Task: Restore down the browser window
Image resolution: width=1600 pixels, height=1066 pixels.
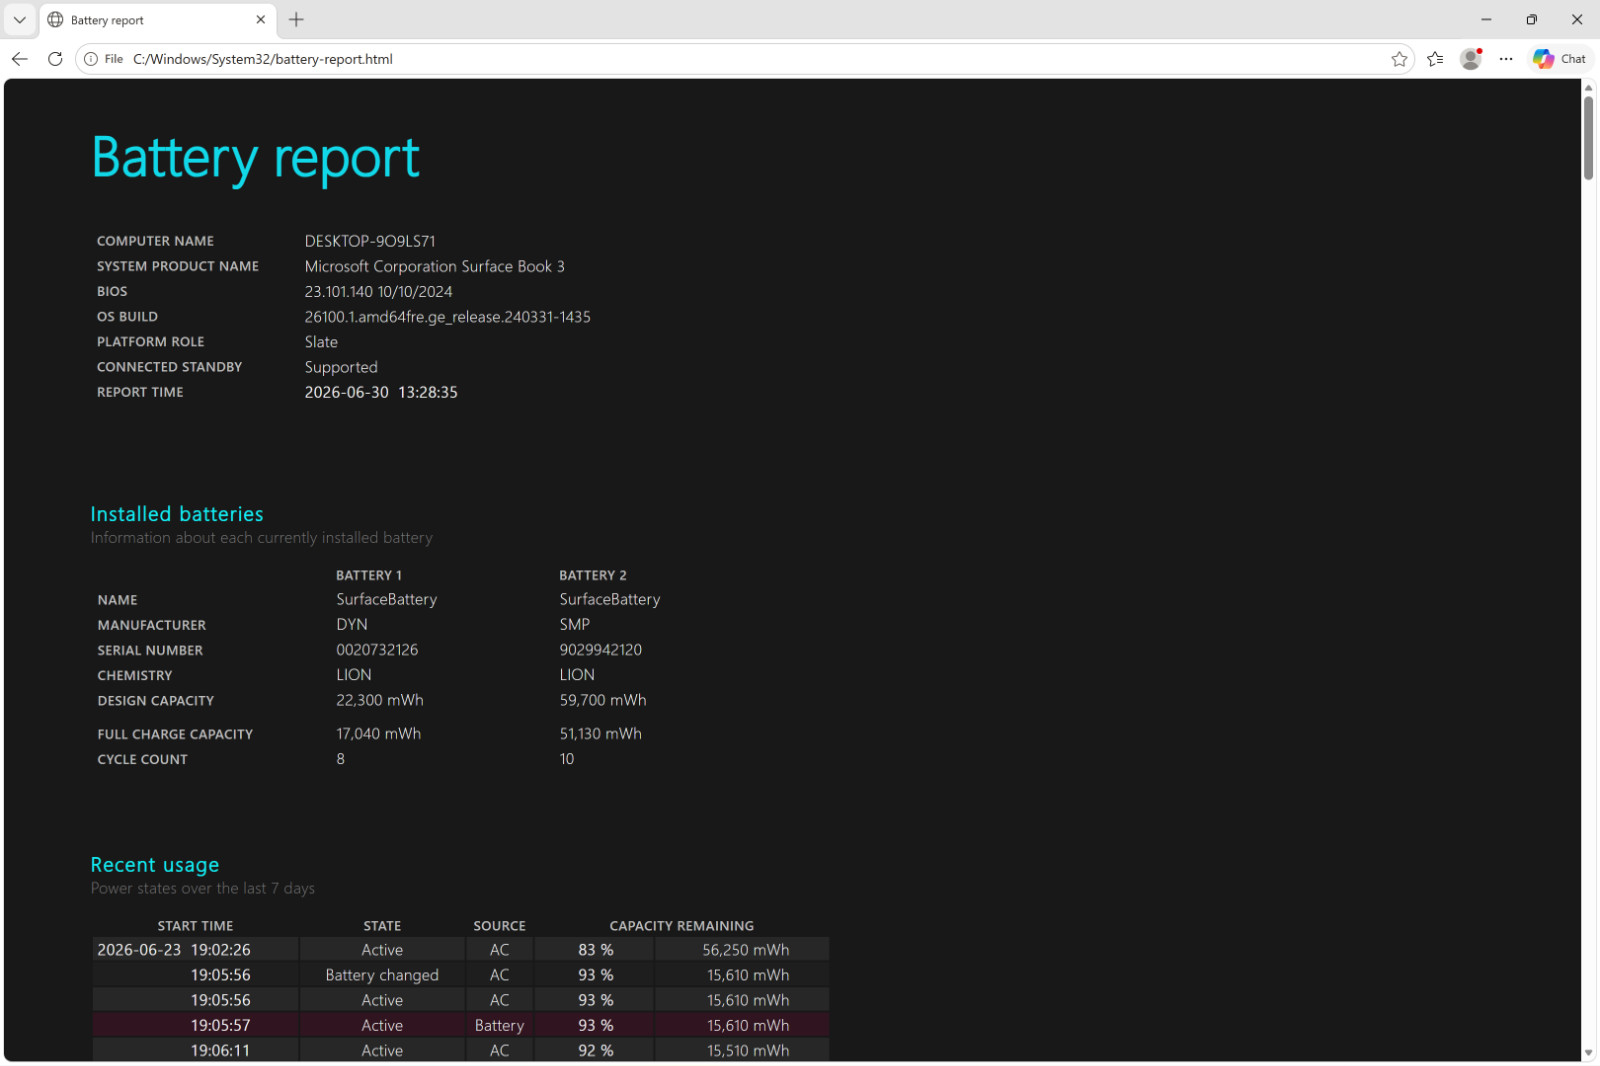Action: [x=1531, y=20]
